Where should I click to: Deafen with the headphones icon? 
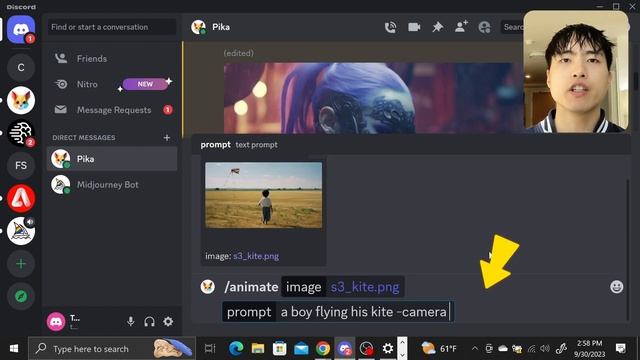[149, 322]
